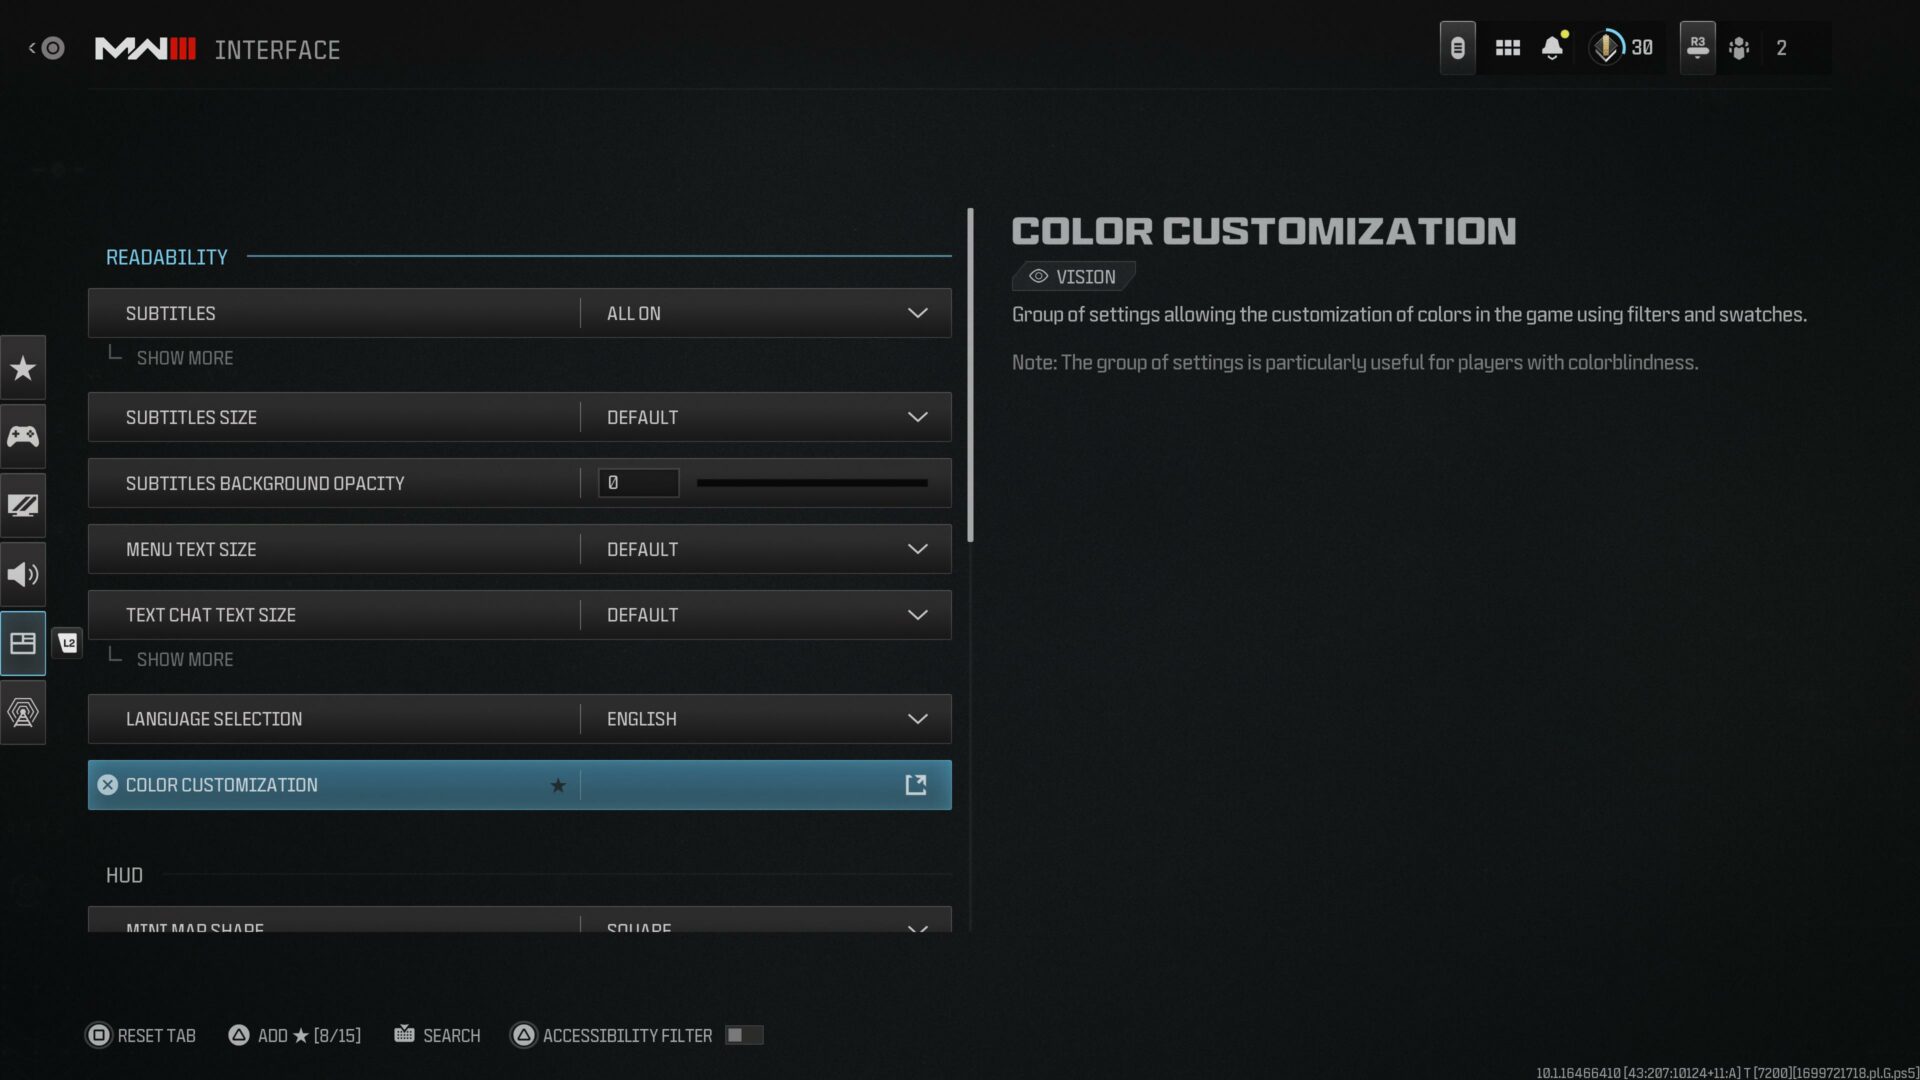Expand the Subtitles dropdown chevron
This screenshot has height=1080, width=1920.
[x=917, y=313]
